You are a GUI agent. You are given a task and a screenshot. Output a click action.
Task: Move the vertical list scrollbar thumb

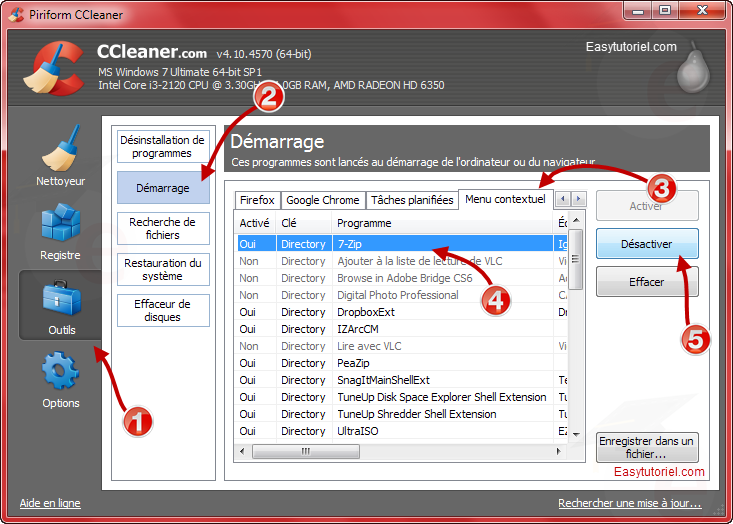pyautogui.click(x=576, y=259)
